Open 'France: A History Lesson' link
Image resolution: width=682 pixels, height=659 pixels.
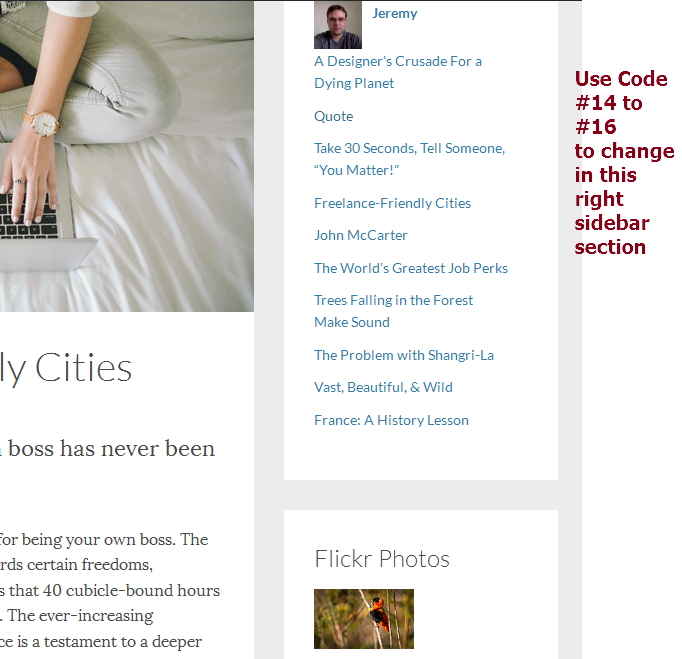coord(391,420)
